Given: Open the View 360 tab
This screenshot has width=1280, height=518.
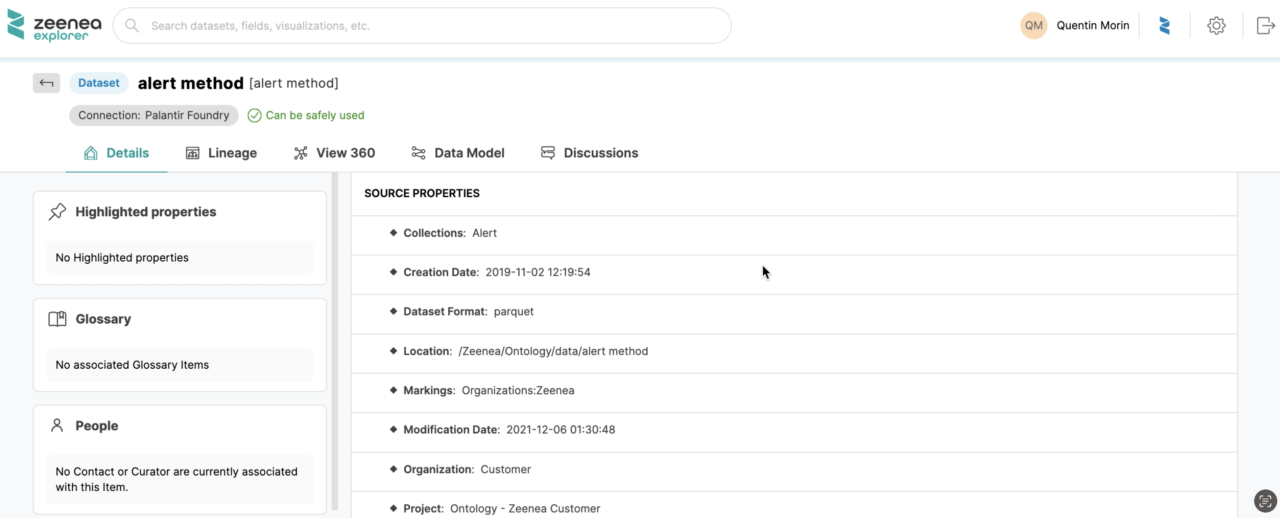Looking at the screenshot, I should click(x=334, y=153).
